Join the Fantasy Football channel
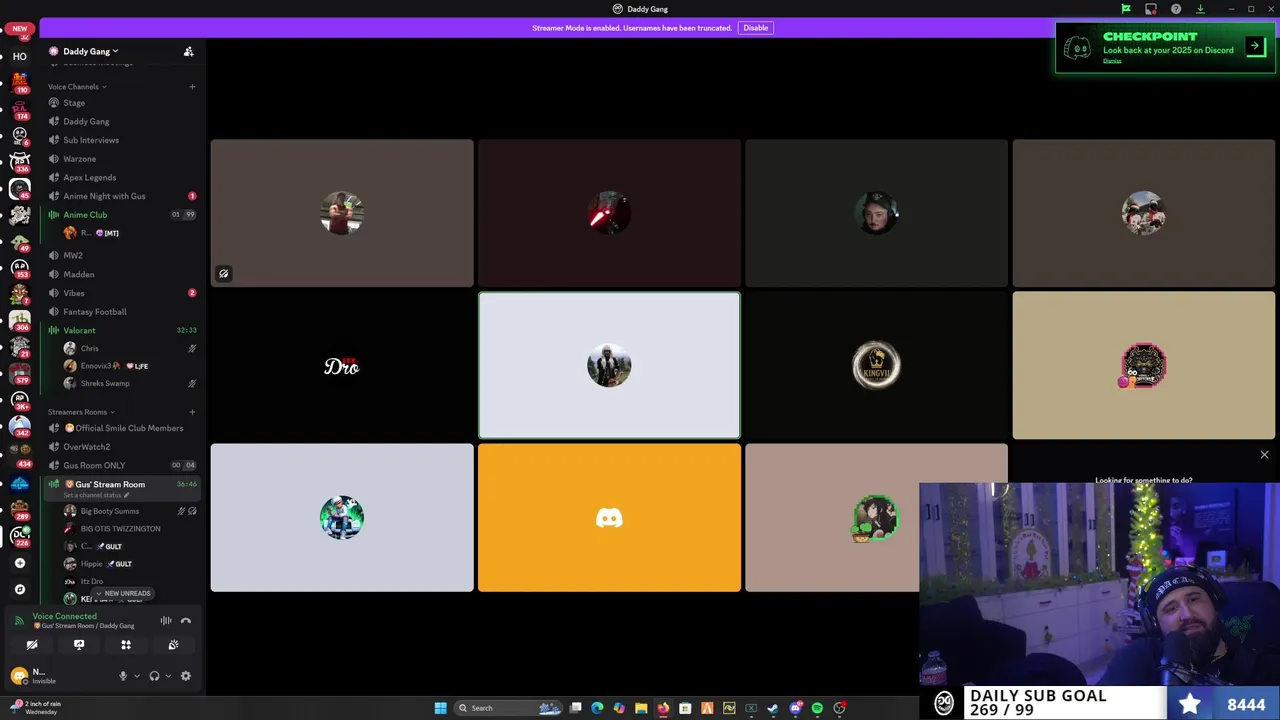 (x=122, y=312)
